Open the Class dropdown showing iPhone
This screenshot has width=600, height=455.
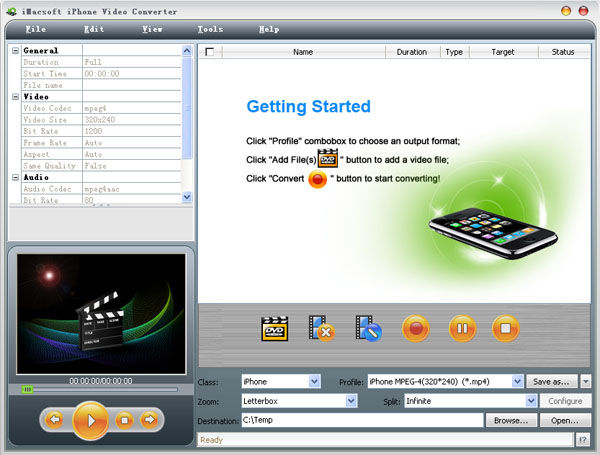[x=314, y=382]
